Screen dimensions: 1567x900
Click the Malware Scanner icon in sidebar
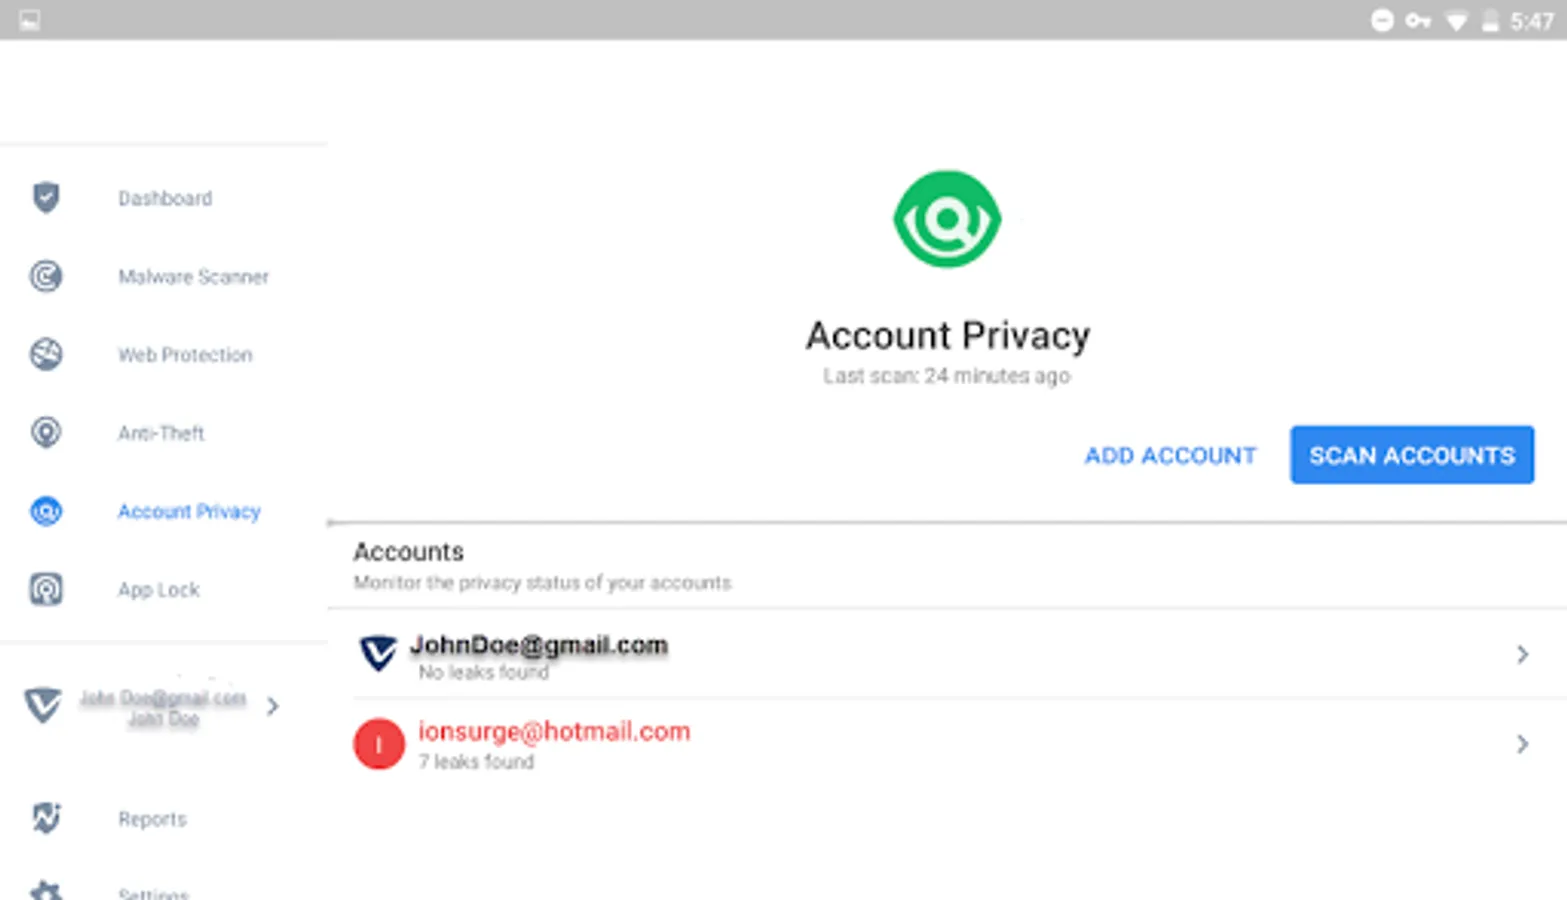click(x=46, y=276)
